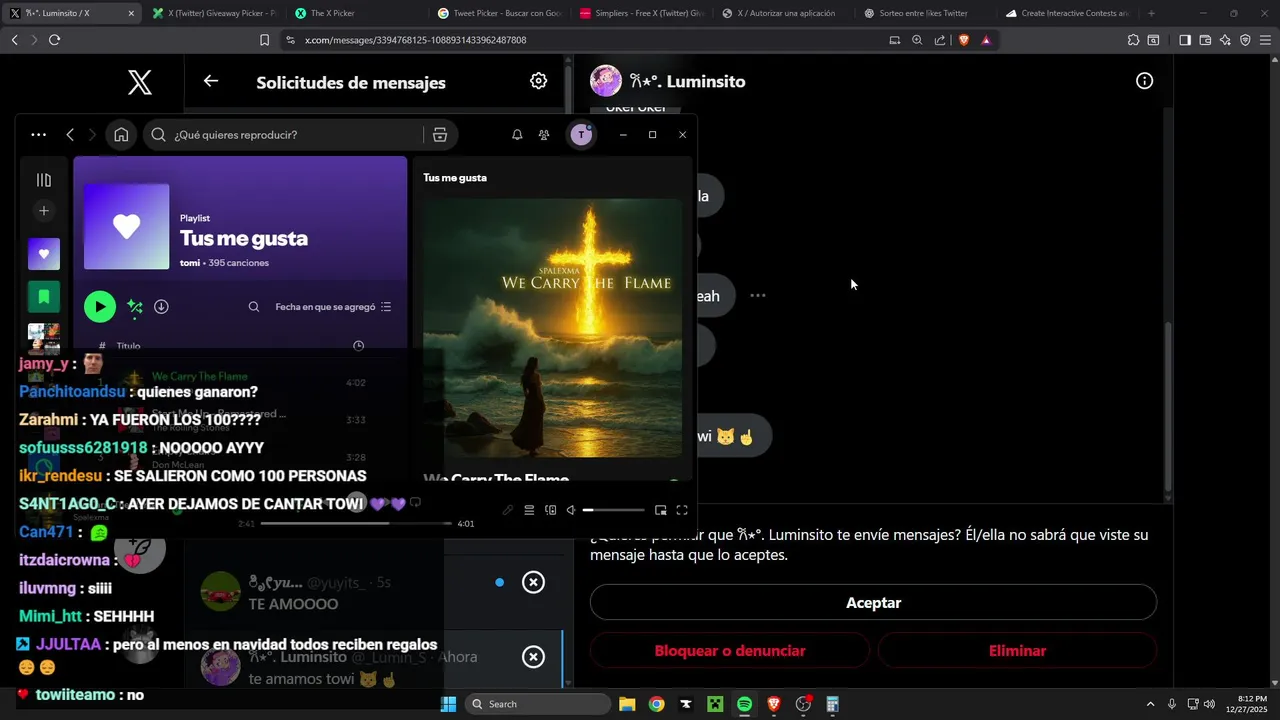Click Bloquear o denunciar button
The height and width of the screenshot is (720, 1280).
(730, 651)
